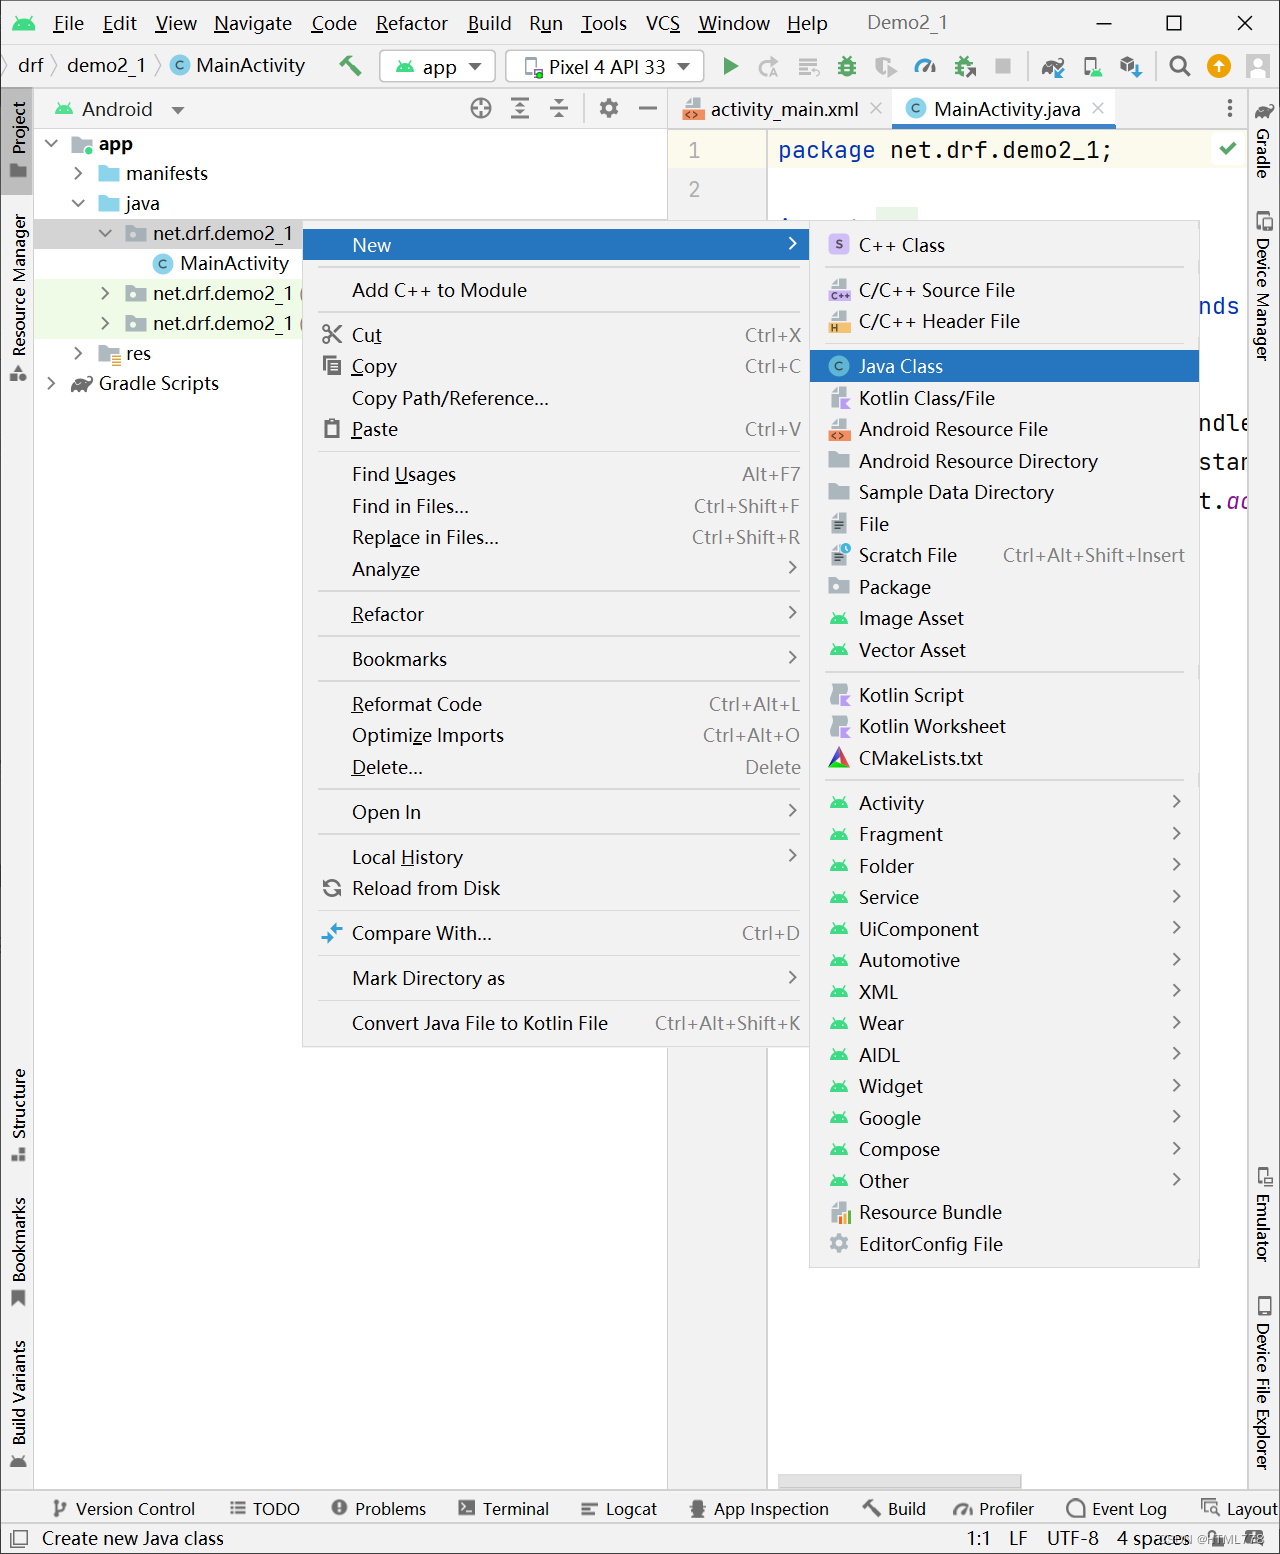Viewport: 1280px width, 1554px height.
Task: Click the Select Opened File target icon
Action: pos(481,109)
